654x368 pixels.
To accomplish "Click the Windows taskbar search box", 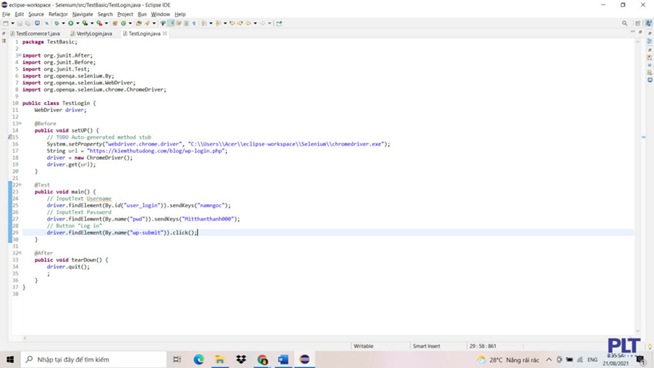I will [x=93, y=359].
